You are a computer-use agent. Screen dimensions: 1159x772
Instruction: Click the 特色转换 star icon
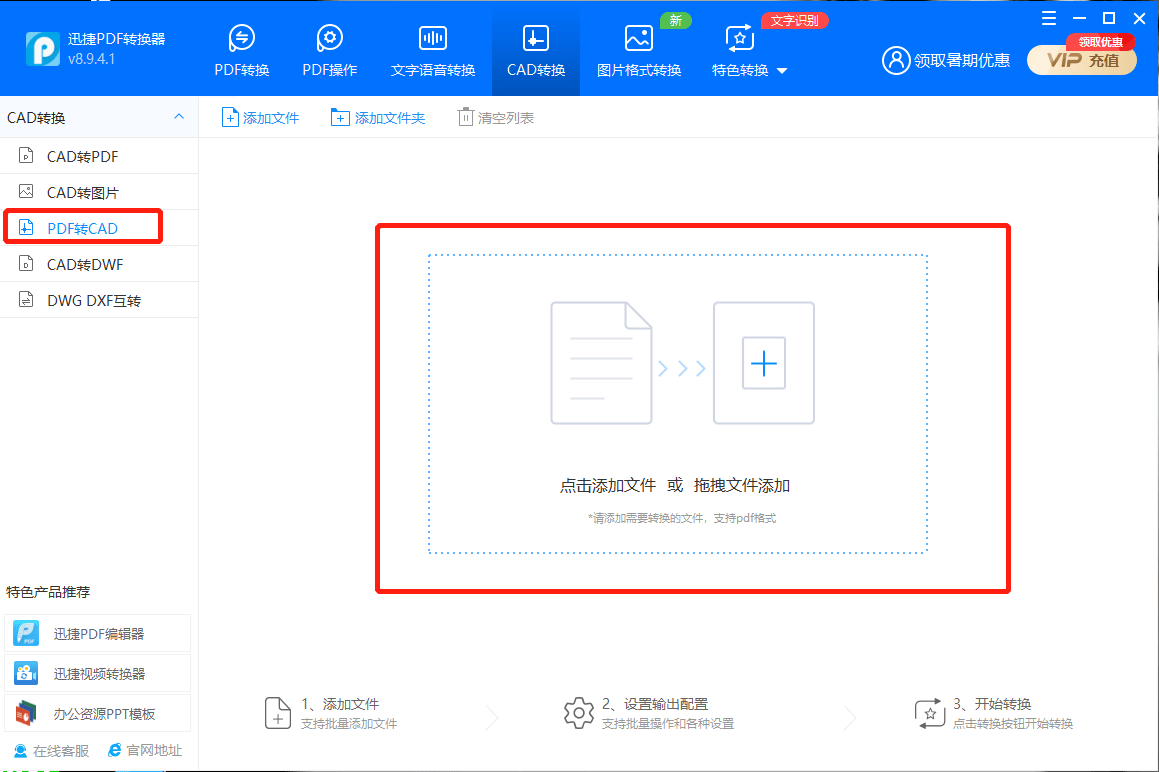pyautogui.click(x=740, y=38)
